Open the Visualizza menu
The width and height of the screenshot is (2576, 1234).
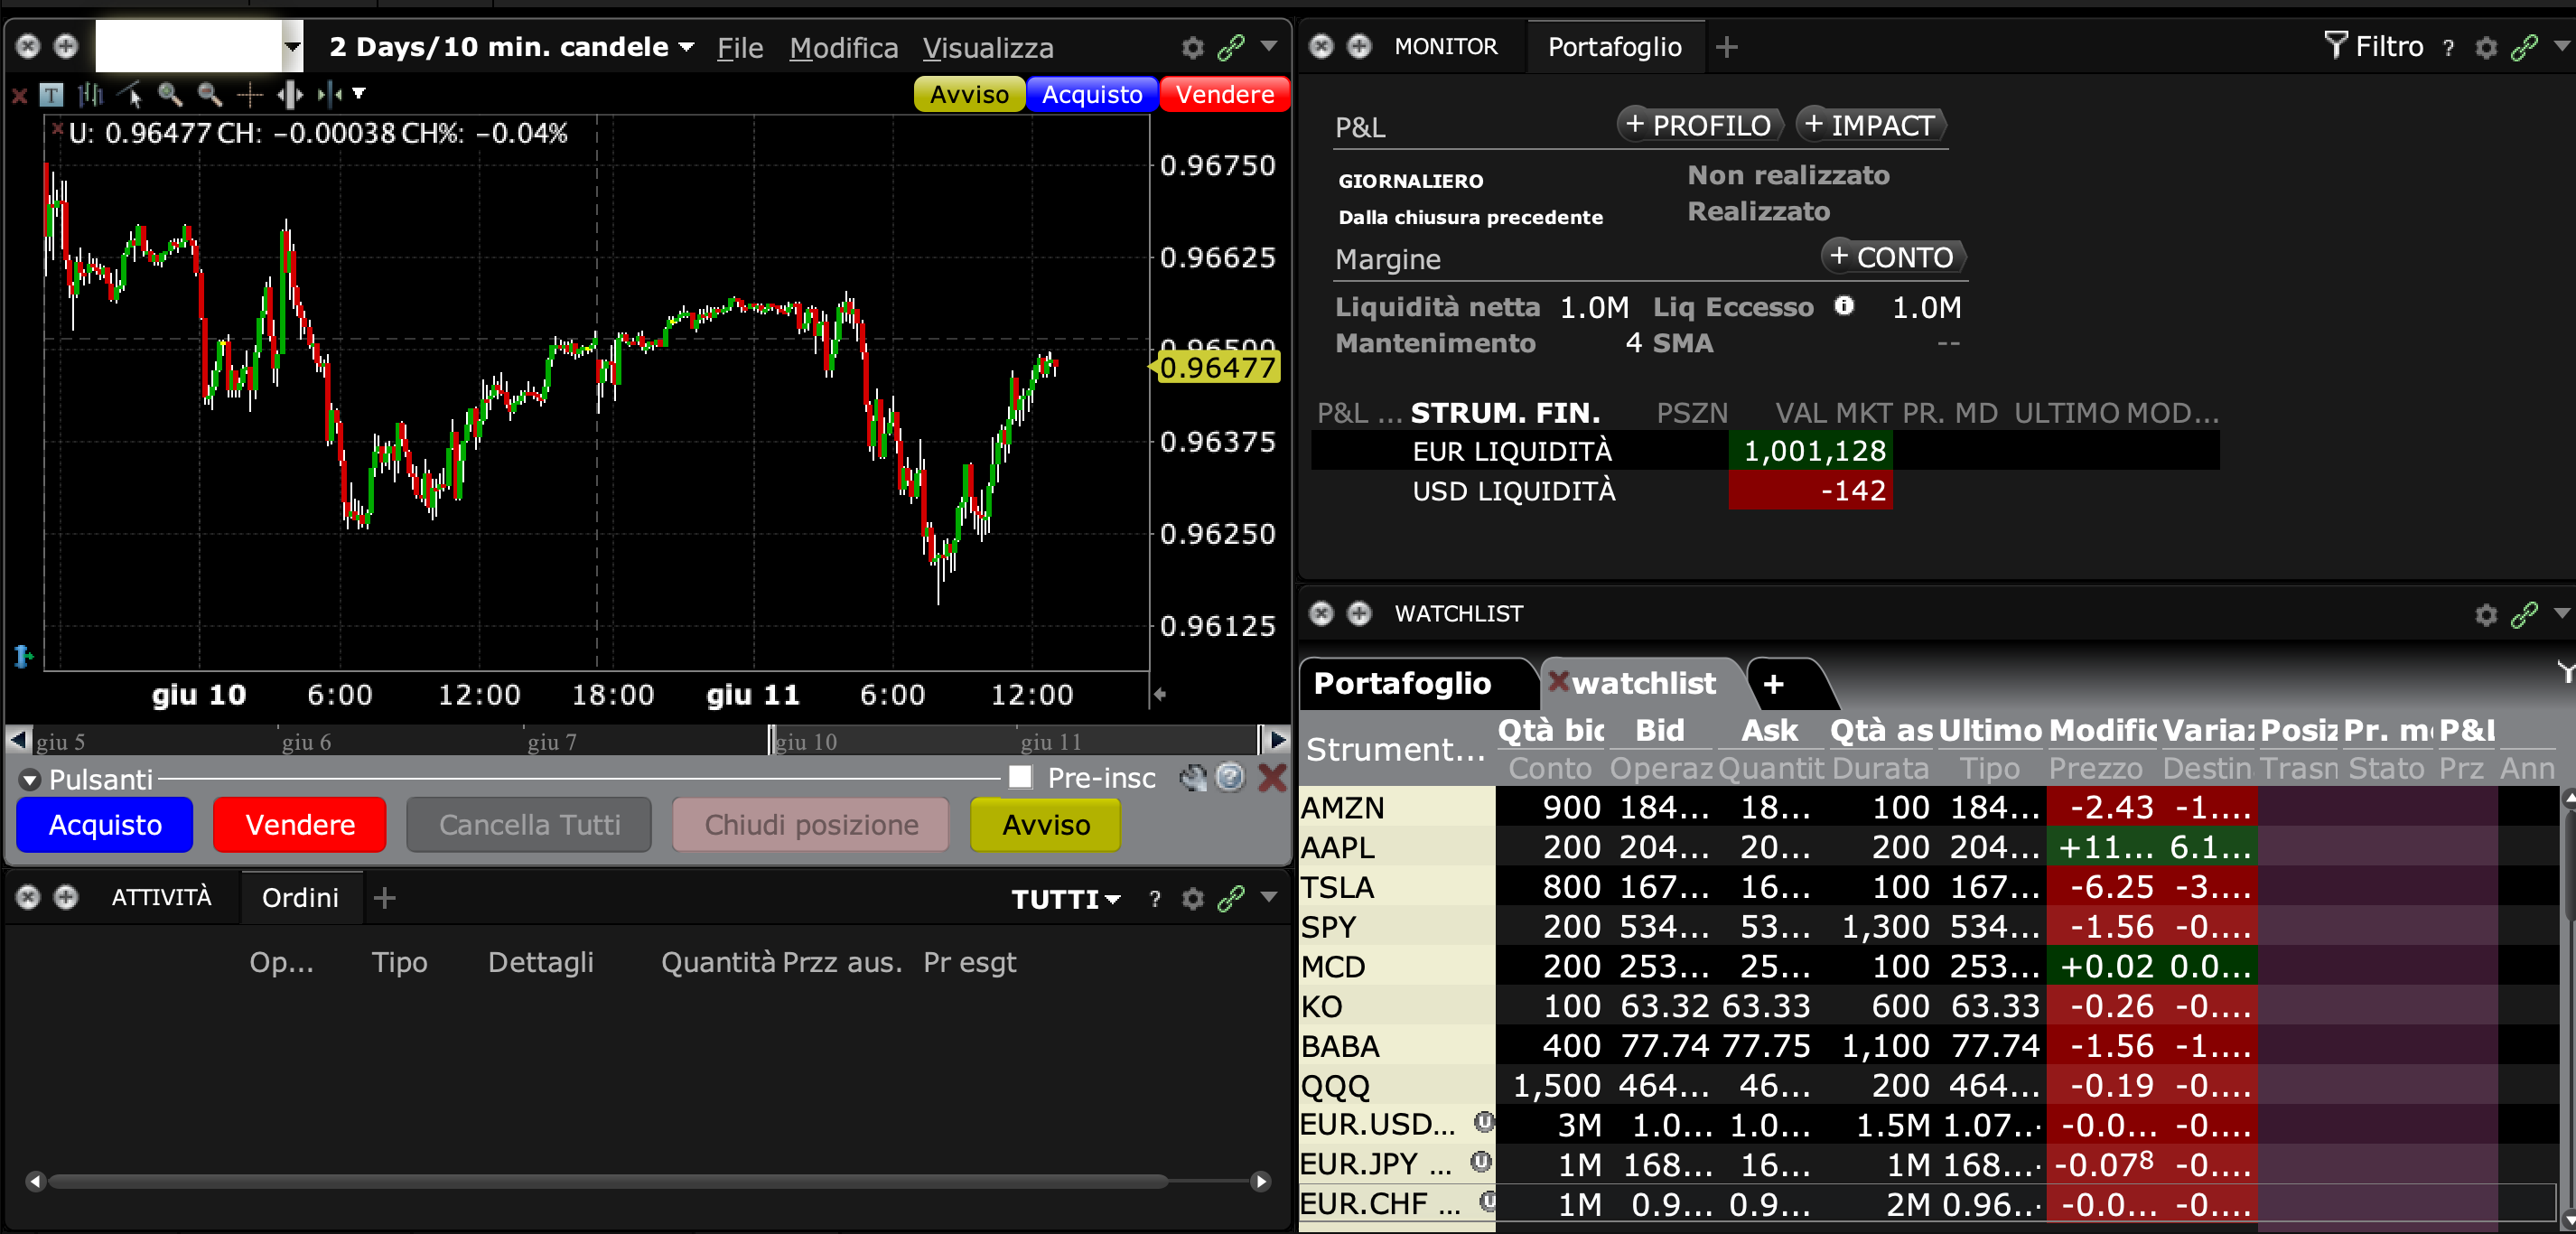click(x=987, y=48)
